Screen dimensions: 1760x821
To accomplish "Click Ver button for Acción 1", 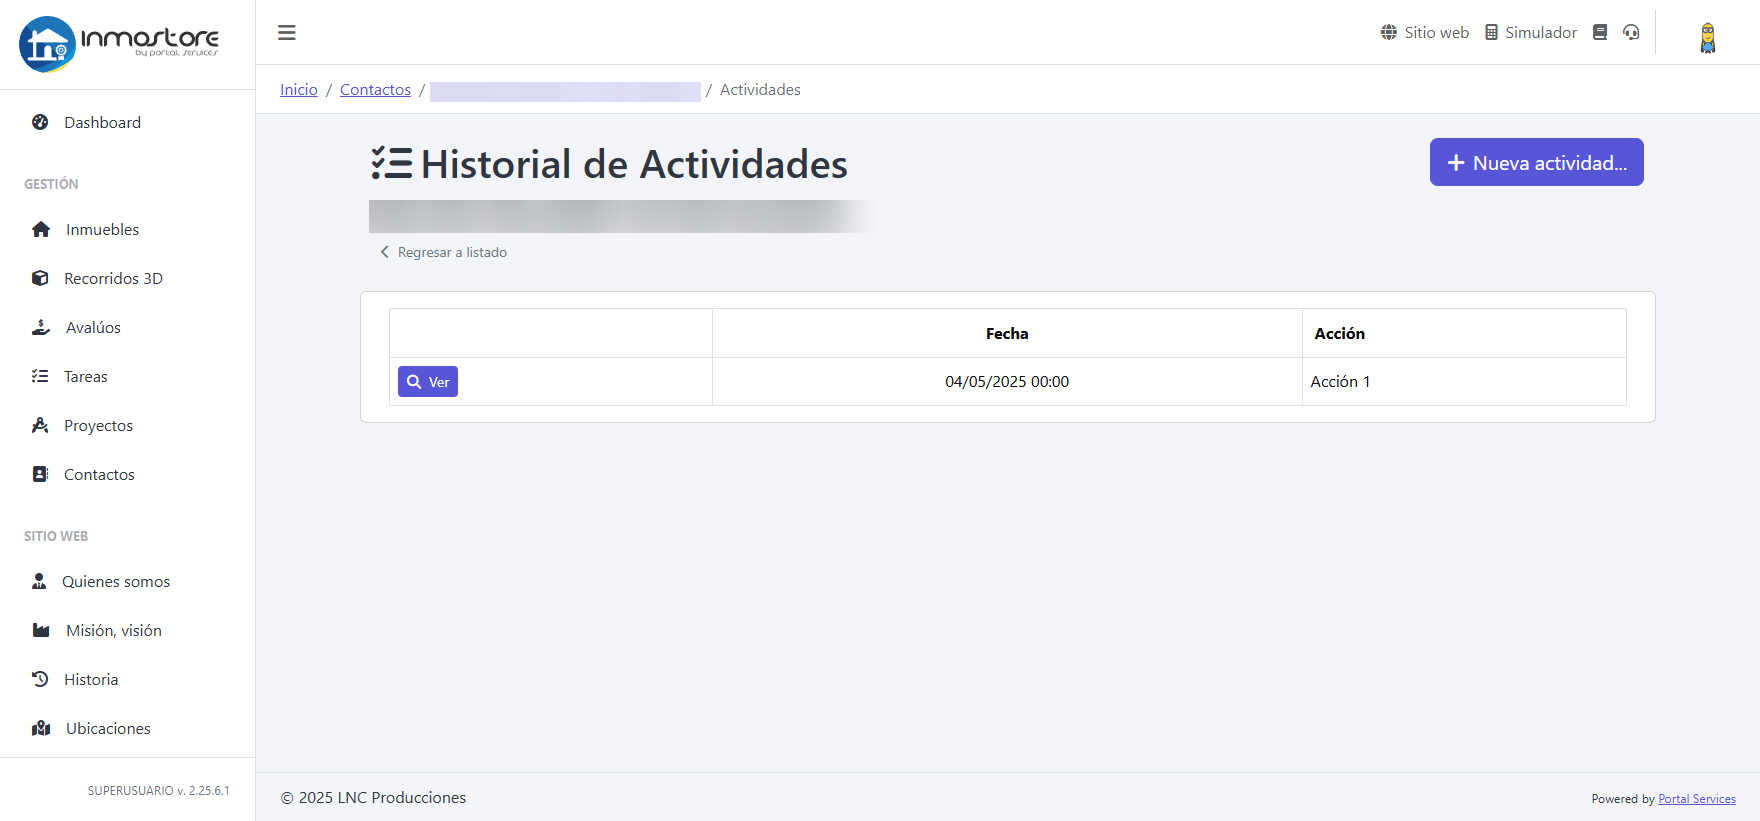I will tap(428, 382).
